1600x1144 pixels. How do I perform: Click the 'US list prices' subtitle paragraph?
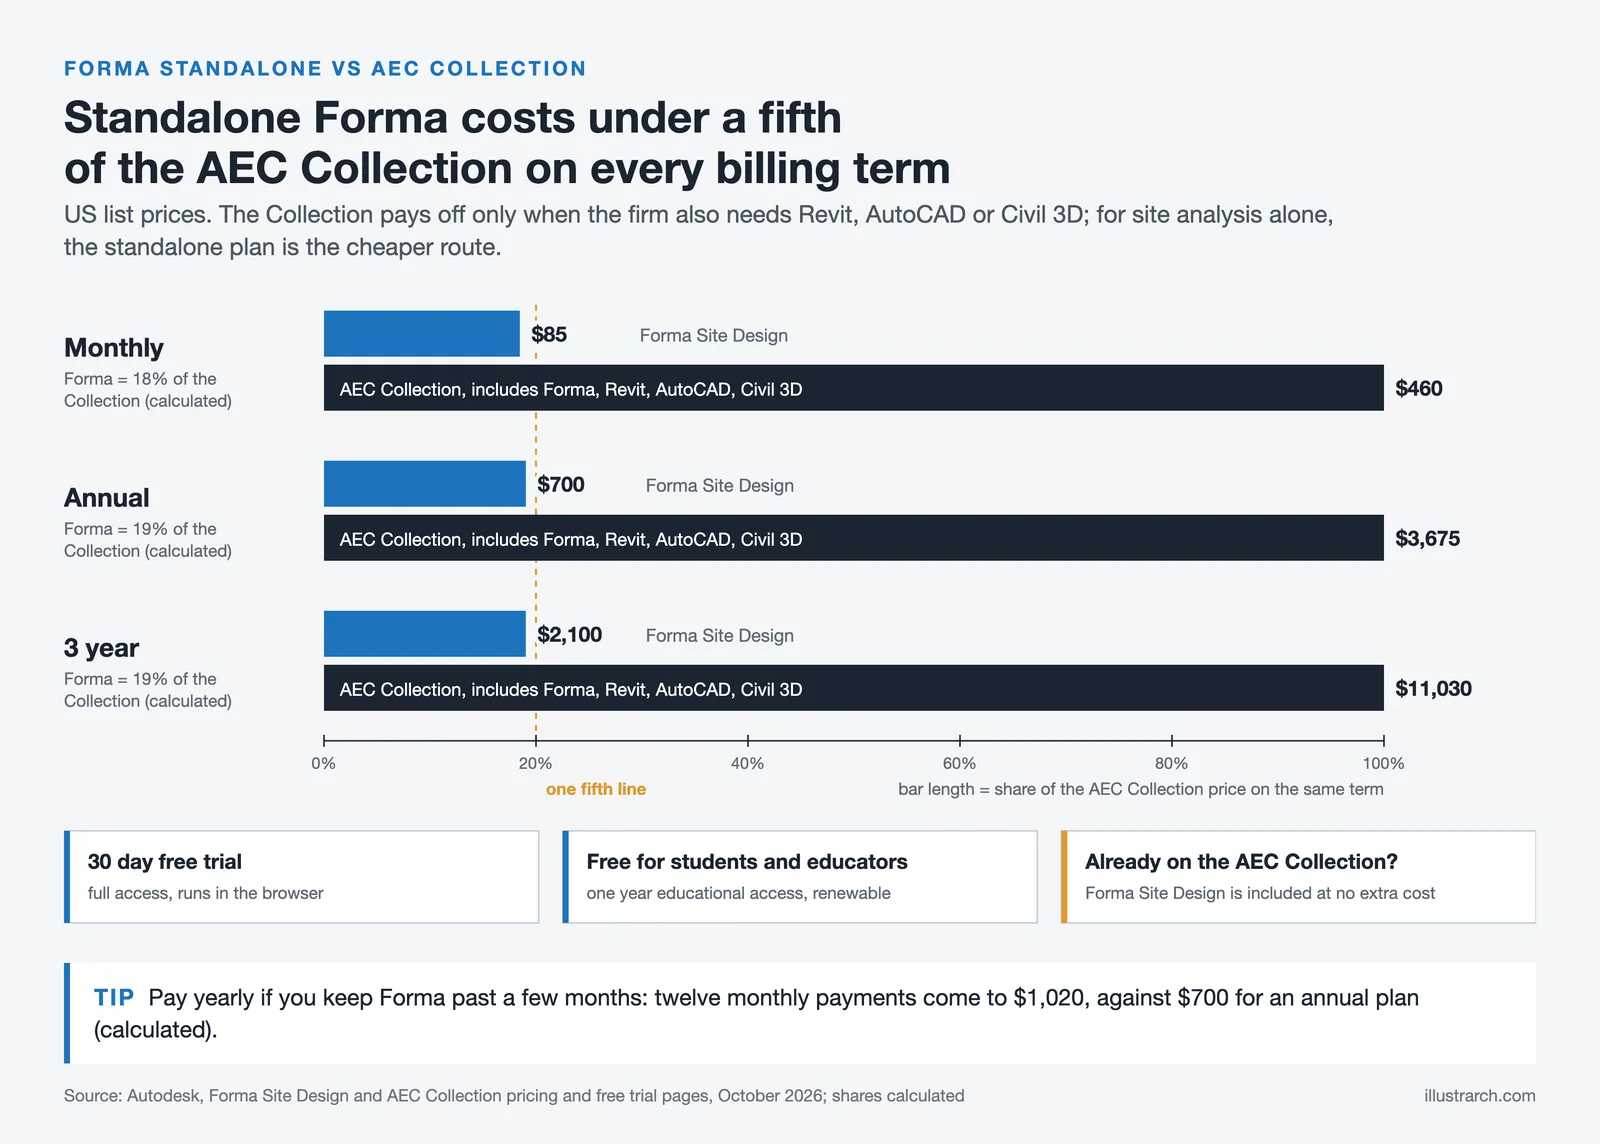(x=699, y=231)
